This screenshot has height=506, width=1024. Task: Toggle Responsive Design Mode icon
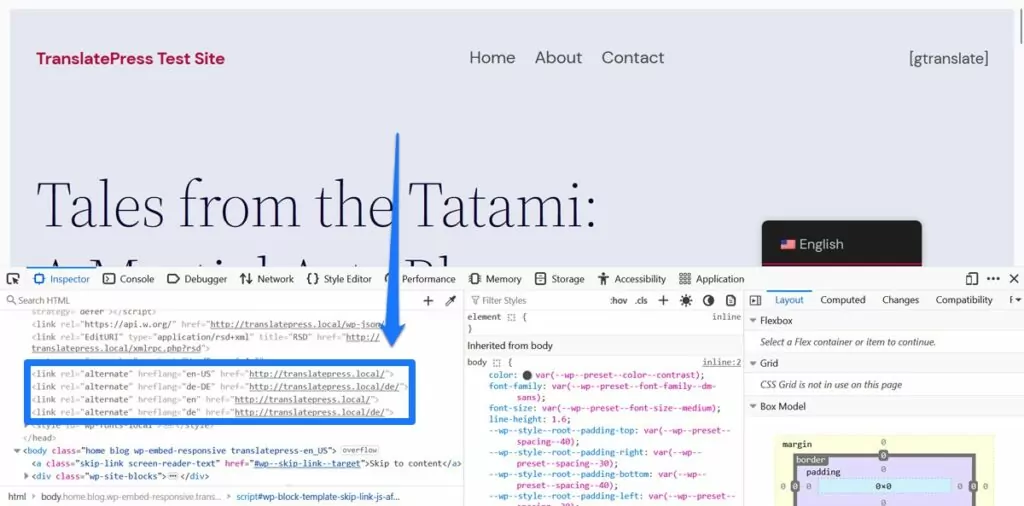[972, 279]
